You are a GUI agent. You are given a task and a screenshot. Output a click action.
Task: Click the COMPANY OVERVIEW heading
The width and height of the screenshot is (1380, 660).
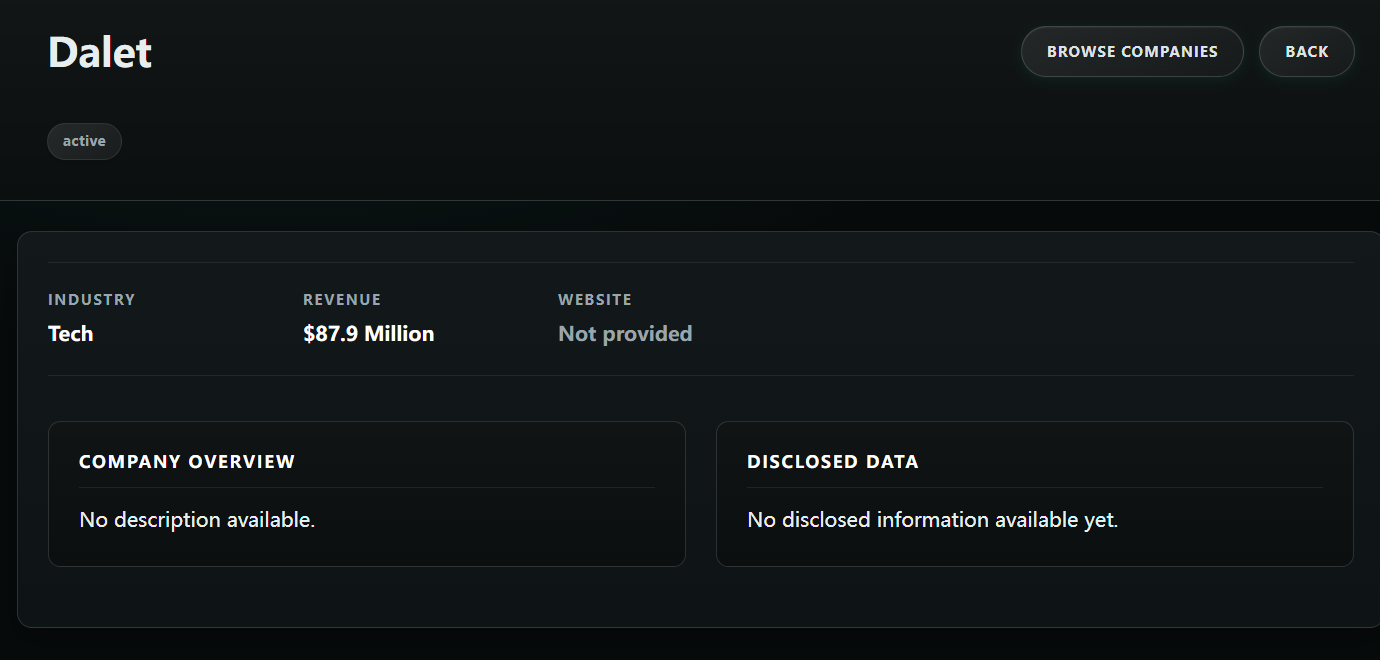(x=187, y=462)
